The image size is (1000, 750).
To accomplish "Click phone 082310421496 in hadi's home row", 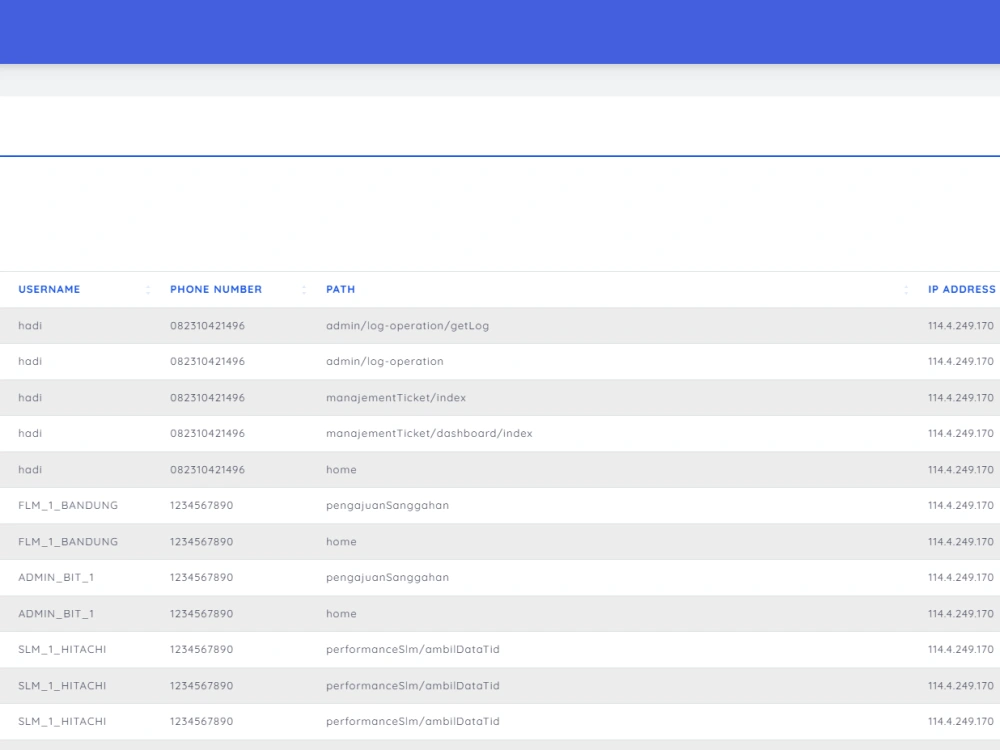I will coord(207,470).
